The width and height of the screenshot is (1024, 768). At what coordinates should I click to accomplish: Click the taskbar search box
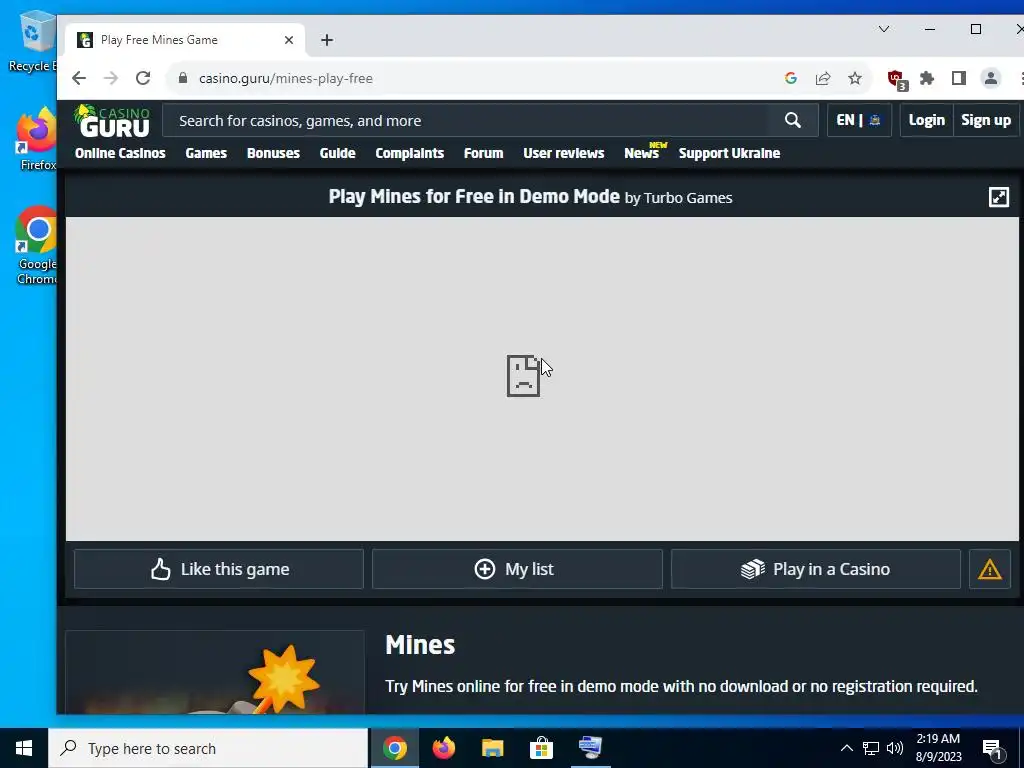pyautogui.click(x=208, y=748)
